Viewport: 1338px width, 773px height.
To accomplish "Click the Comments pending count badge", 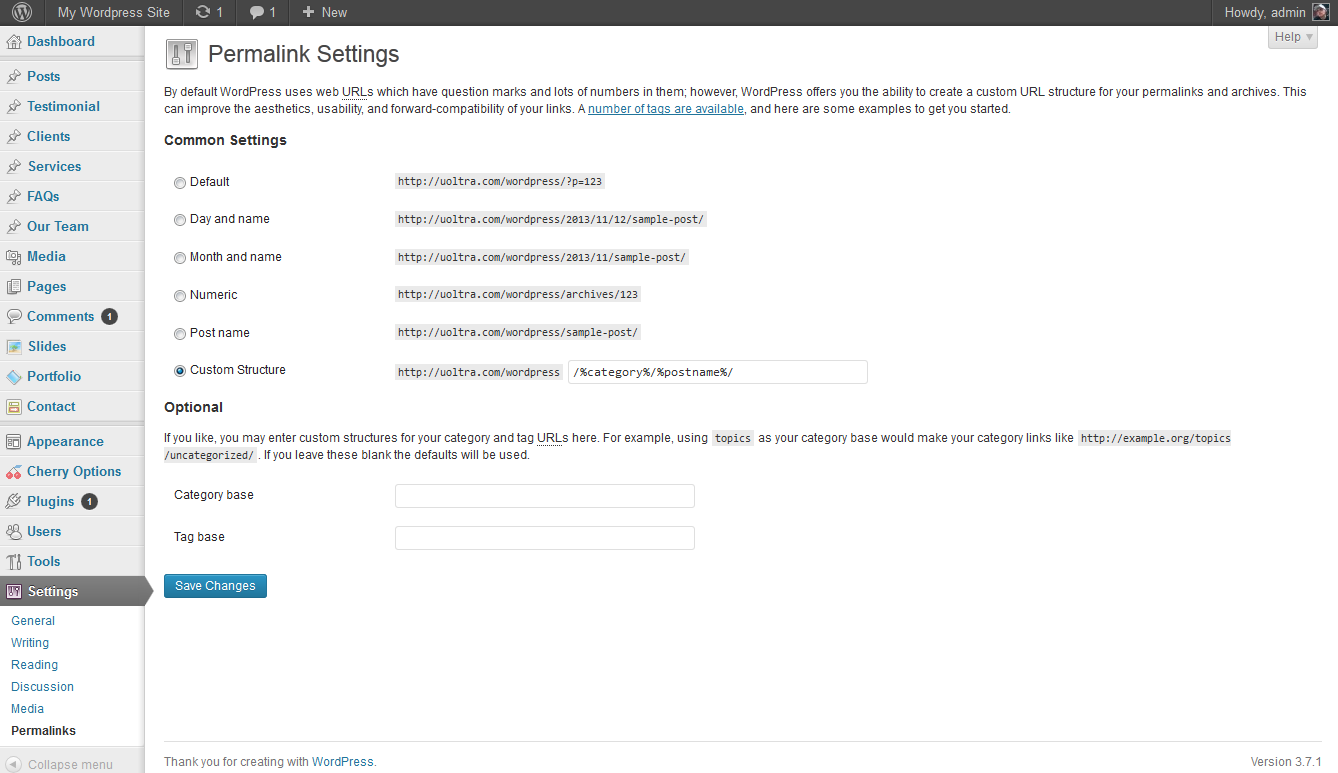I will [109, 317].
